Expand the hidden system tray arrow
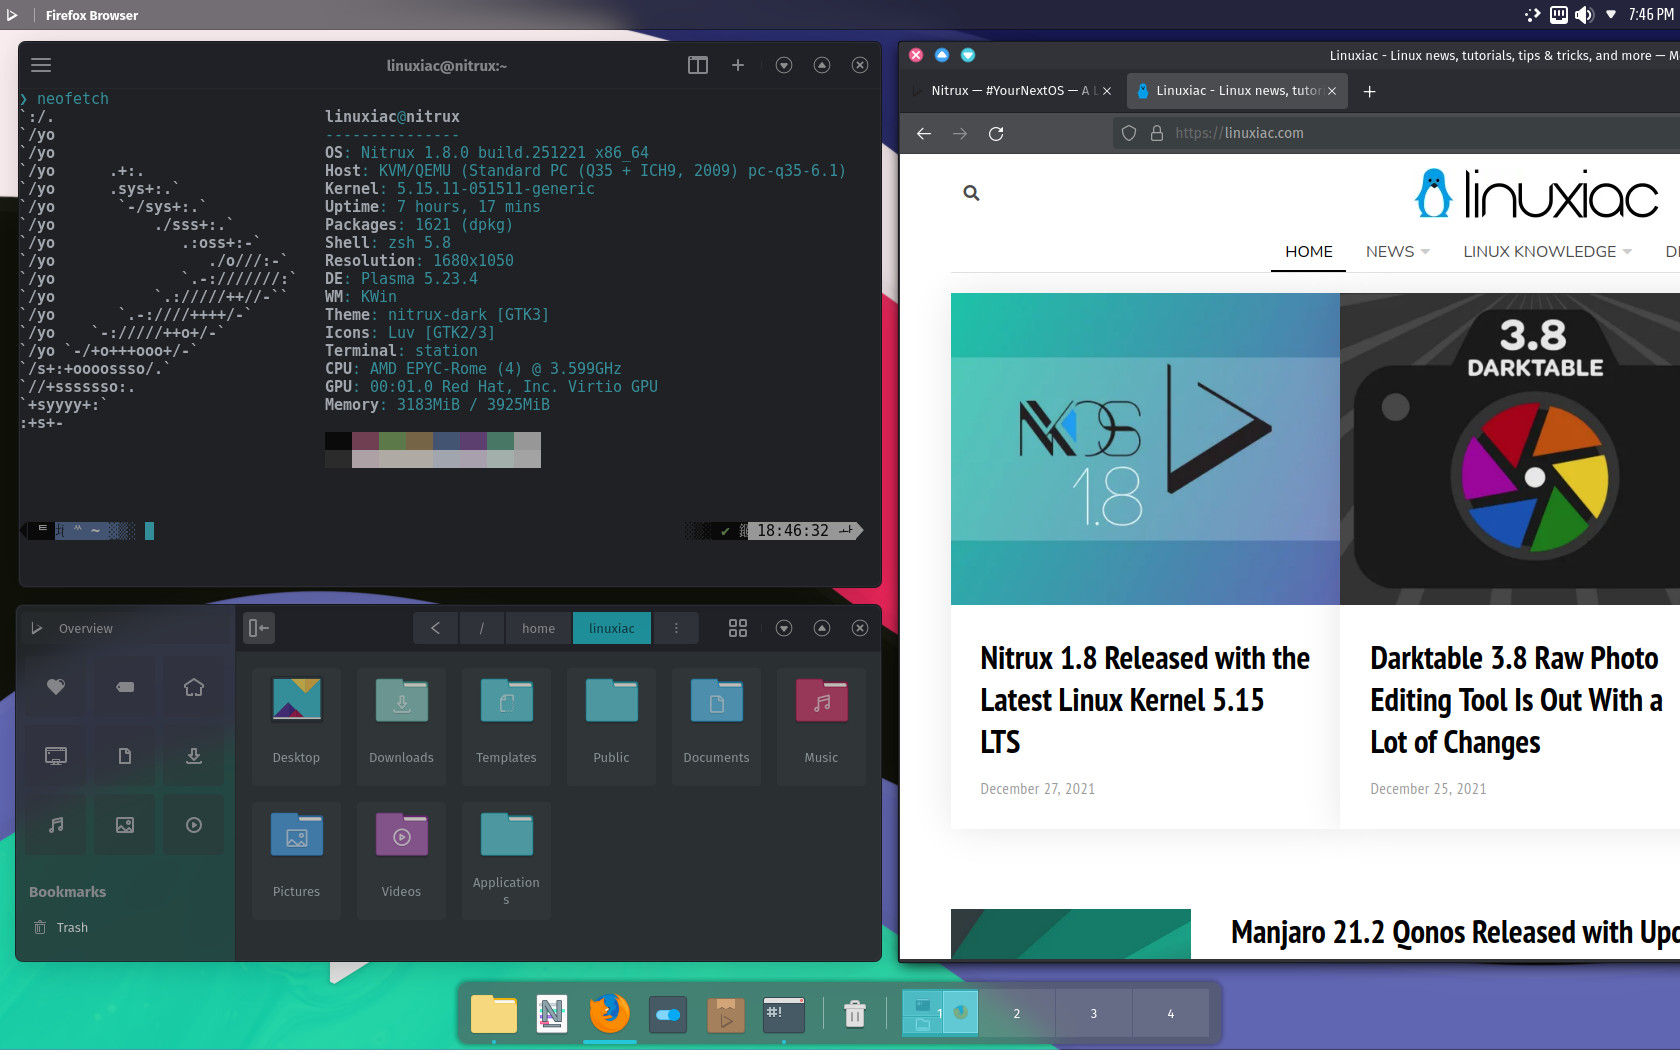 [1611, 14]
